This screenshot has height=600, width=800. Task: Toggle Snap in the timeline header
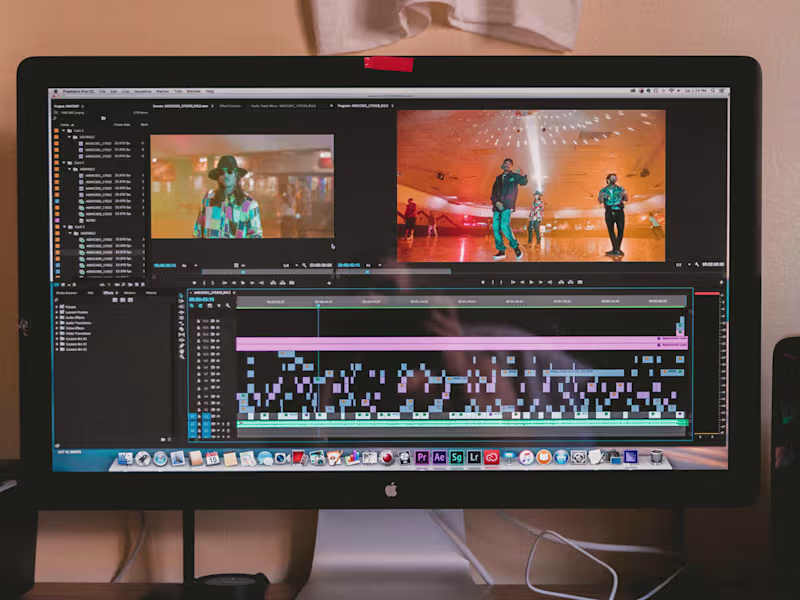pyautogui.click(x=201, y=306)
